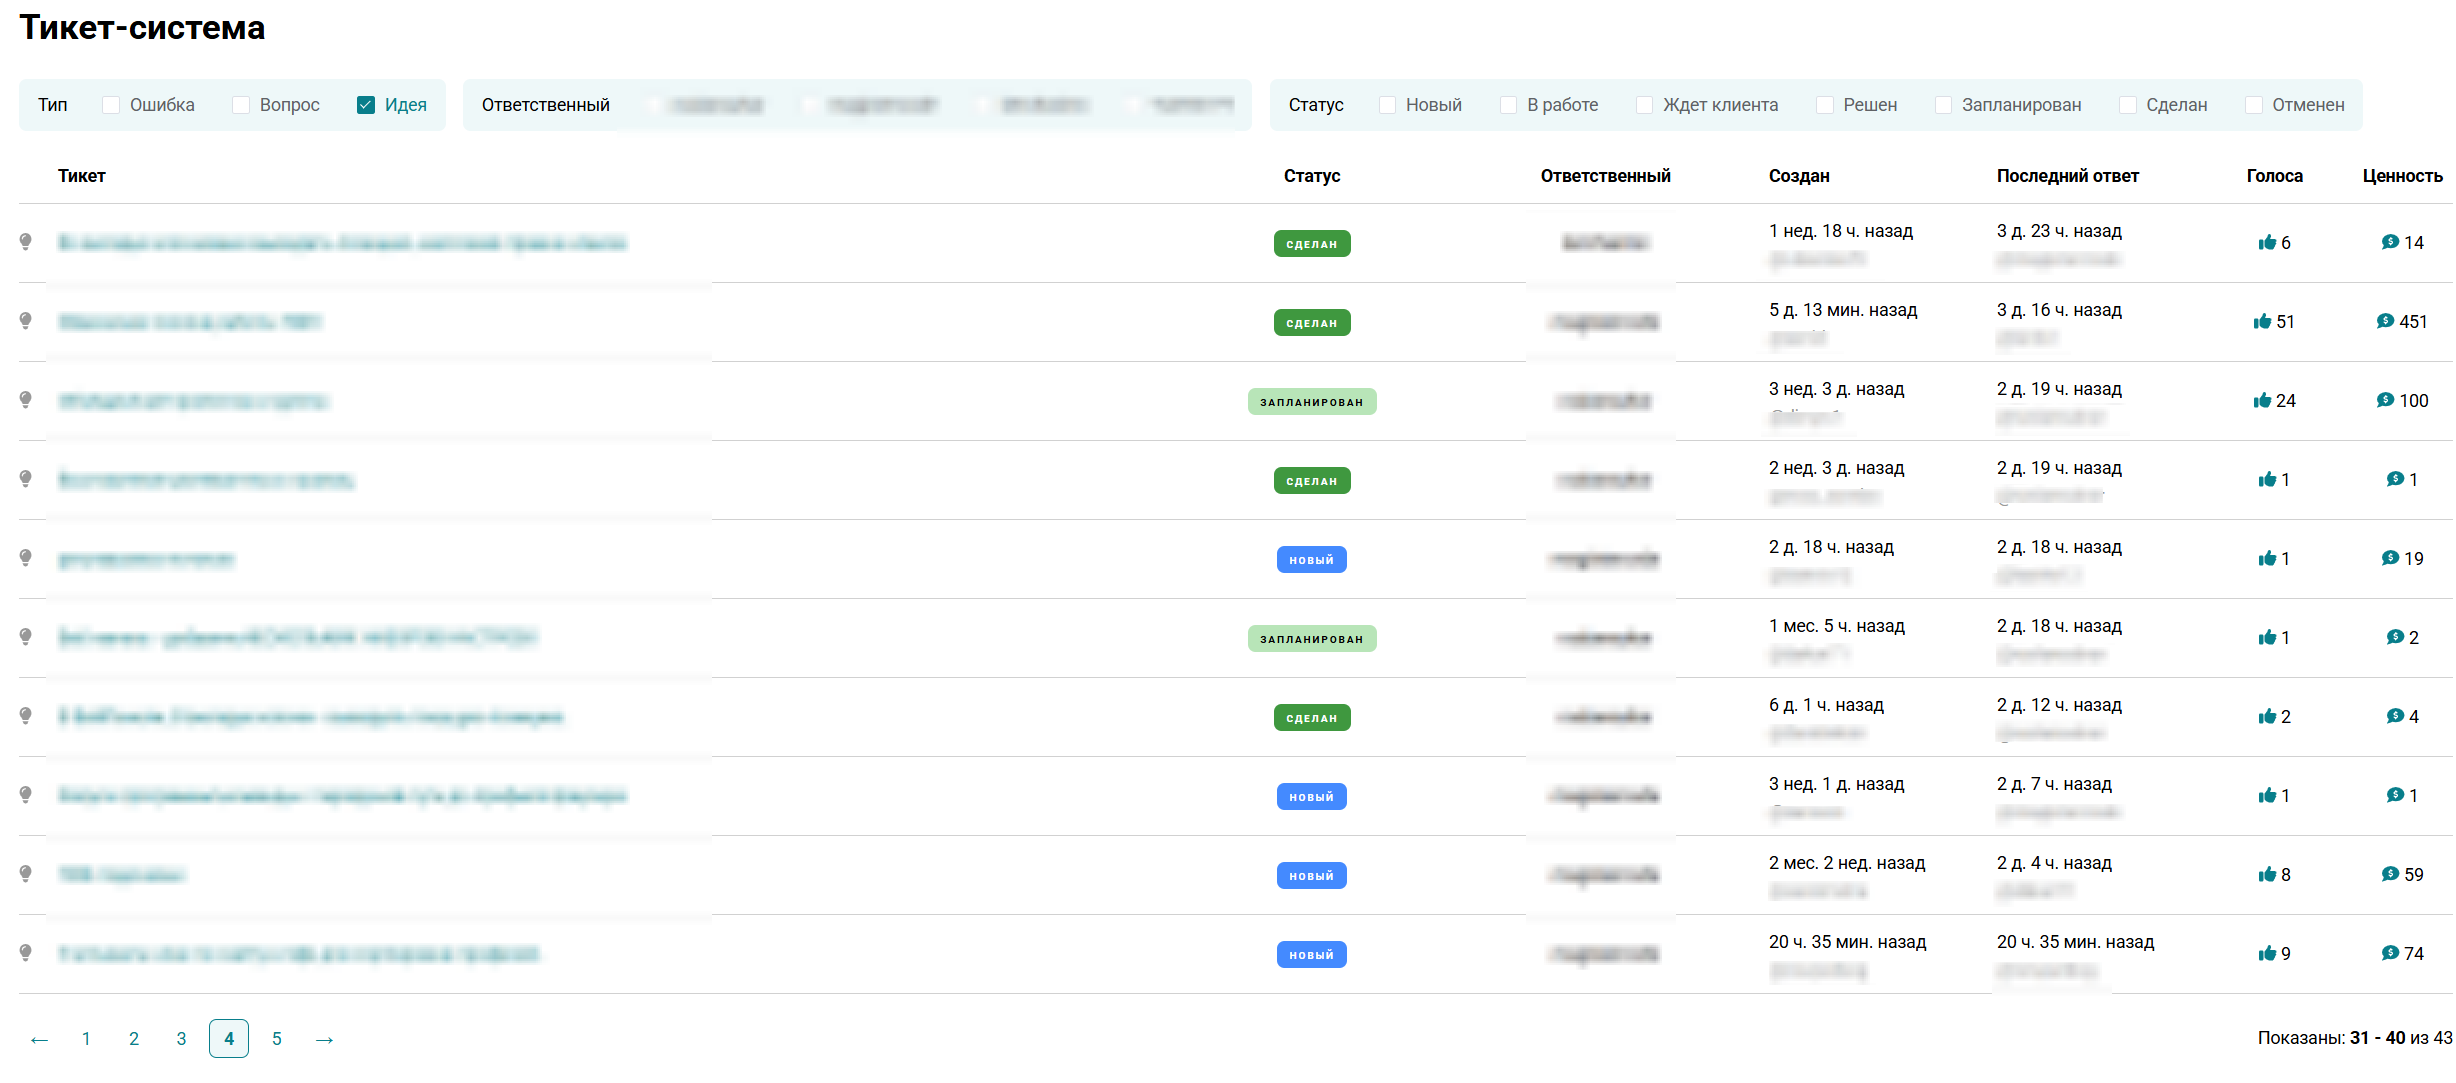
Task: Click next page arrow in pagination
Action: [x=324, y=1040]
